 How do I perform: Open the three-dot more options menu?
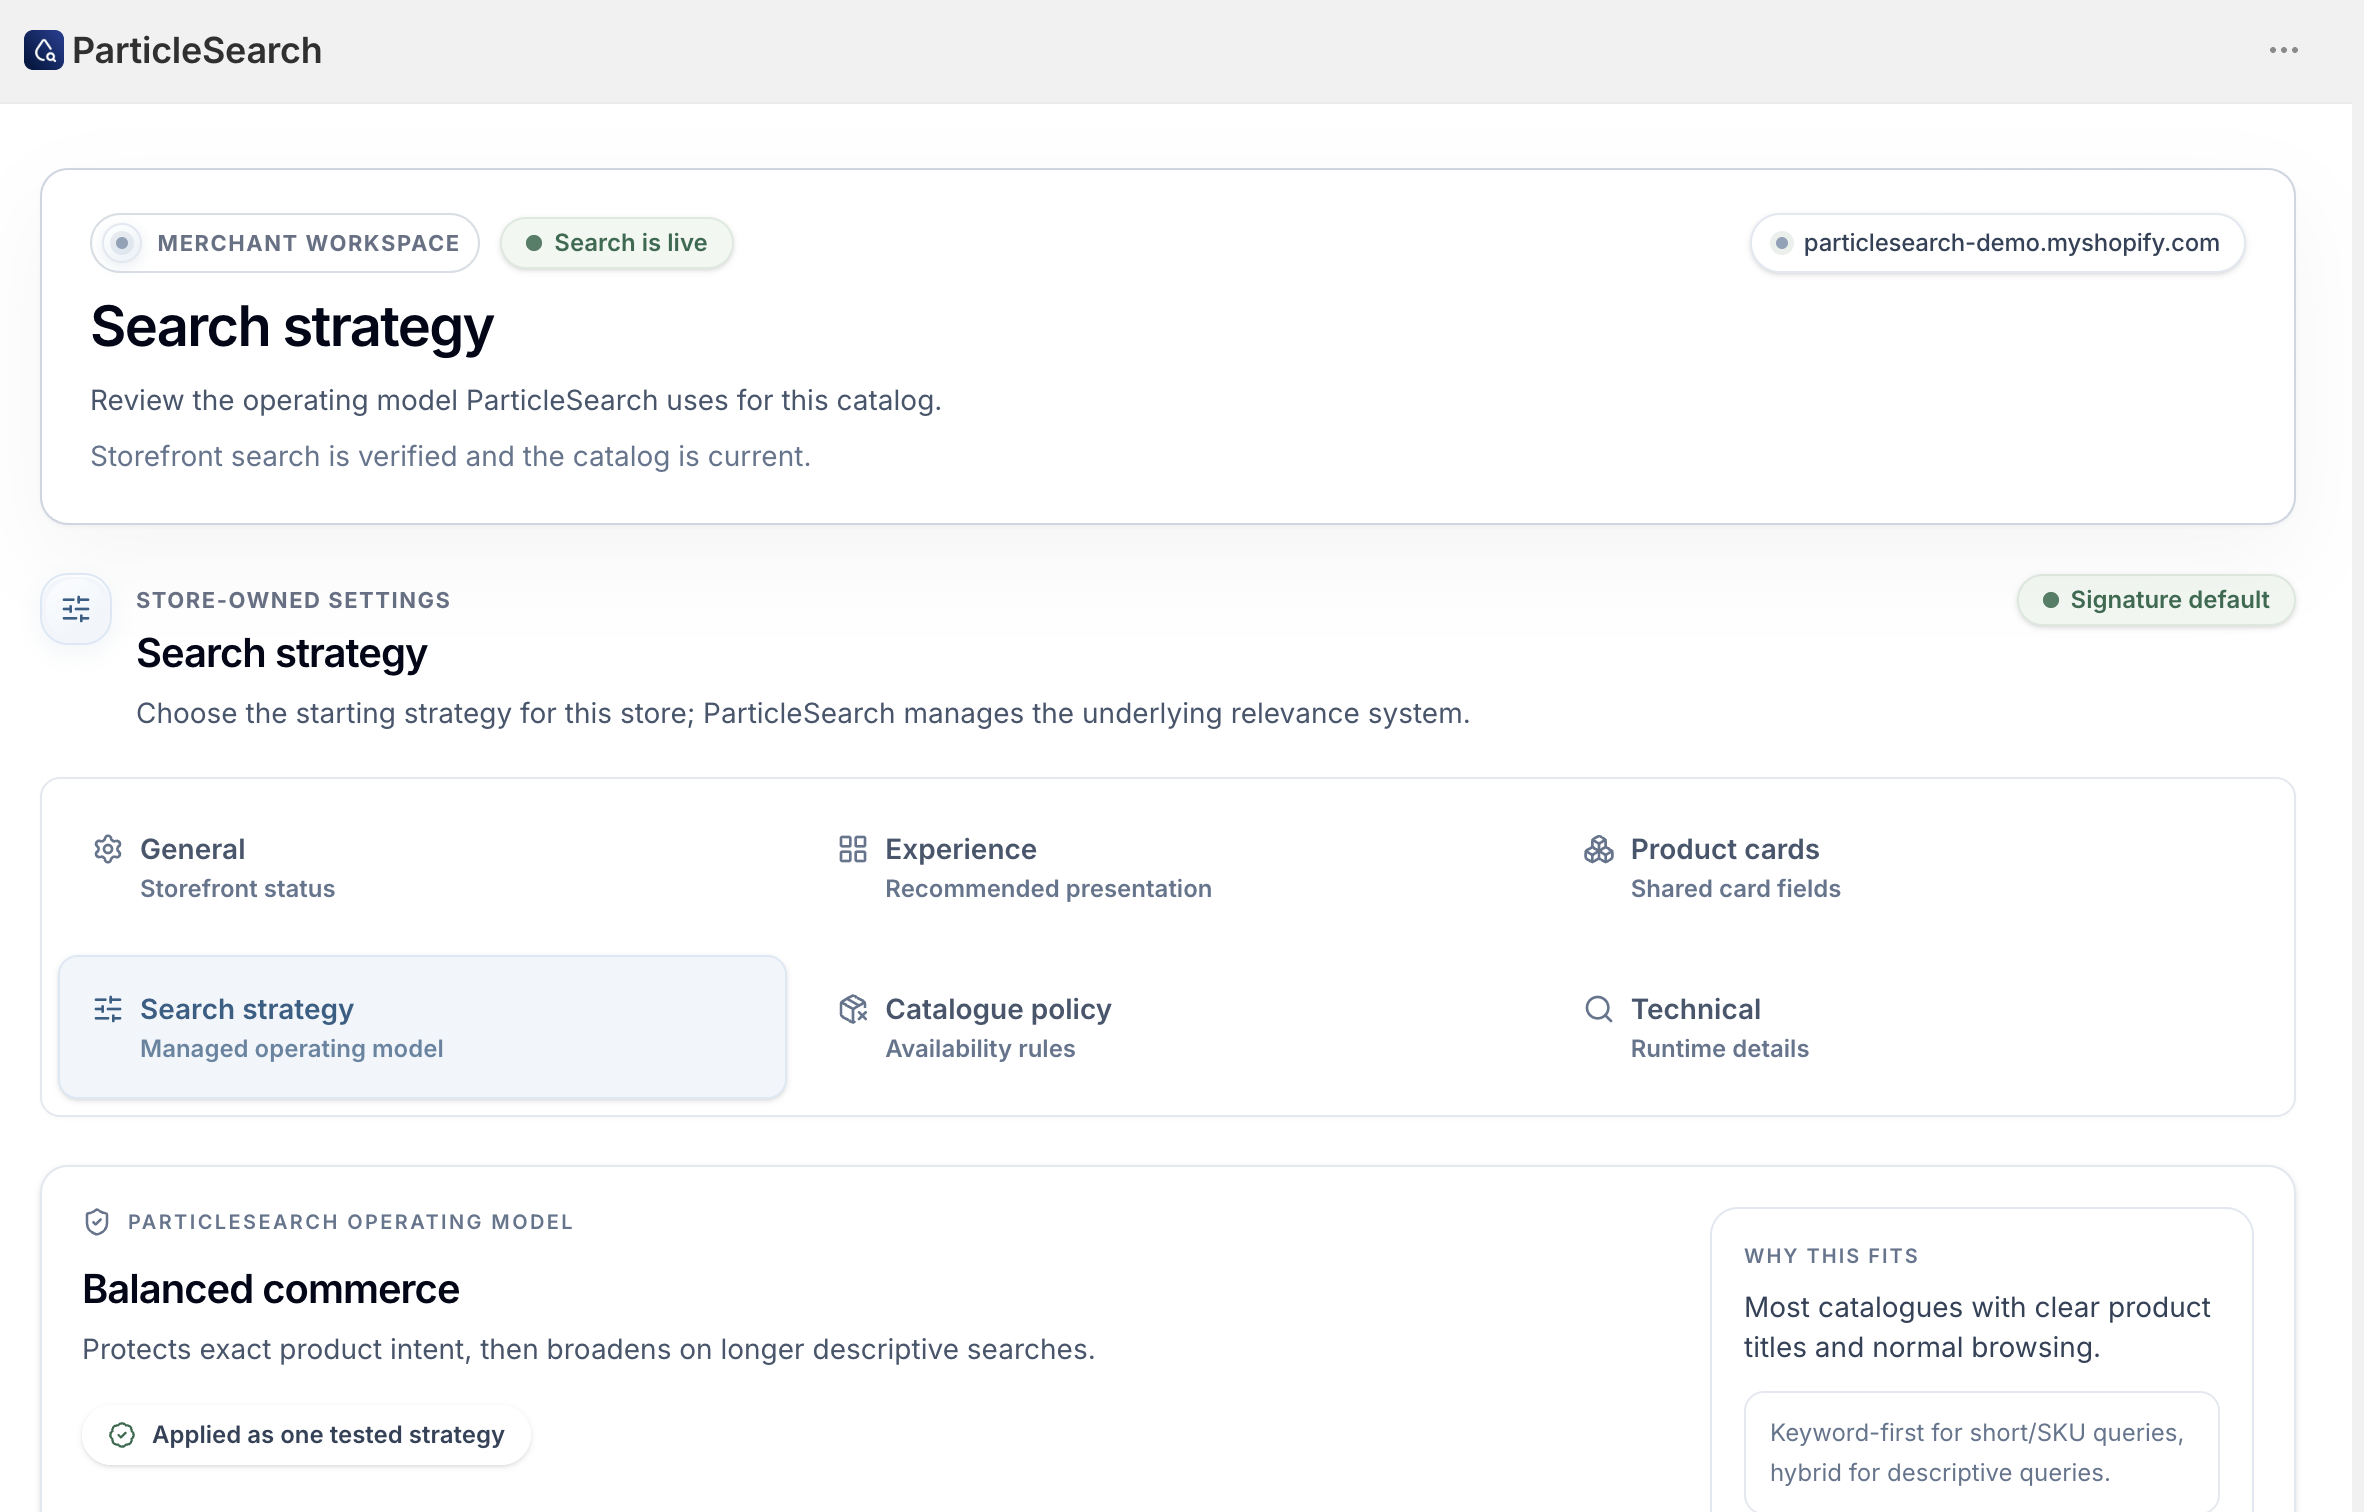[x=2283, y=50]
